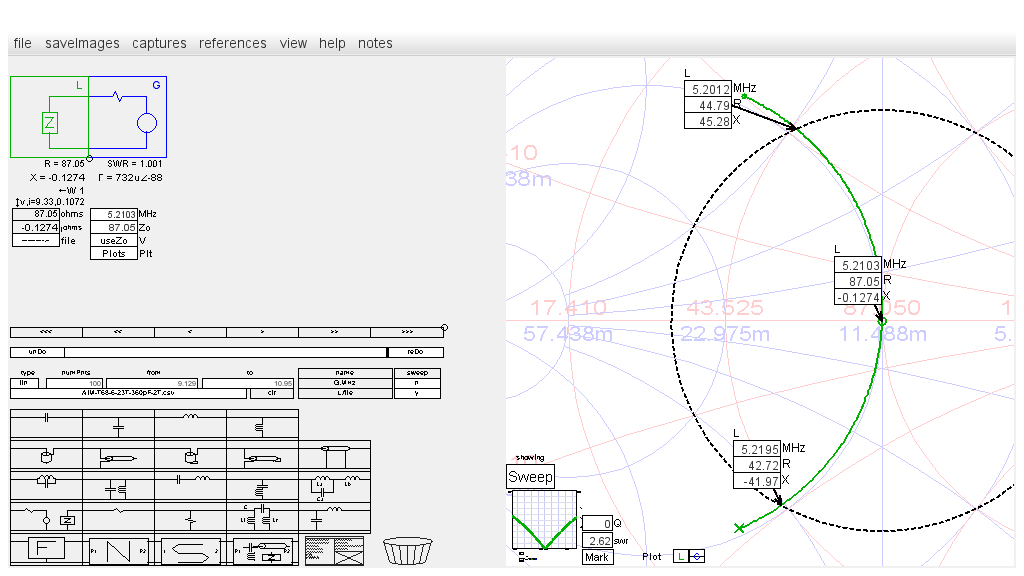
Task: Open the file menu
Action: click(22, 43)
